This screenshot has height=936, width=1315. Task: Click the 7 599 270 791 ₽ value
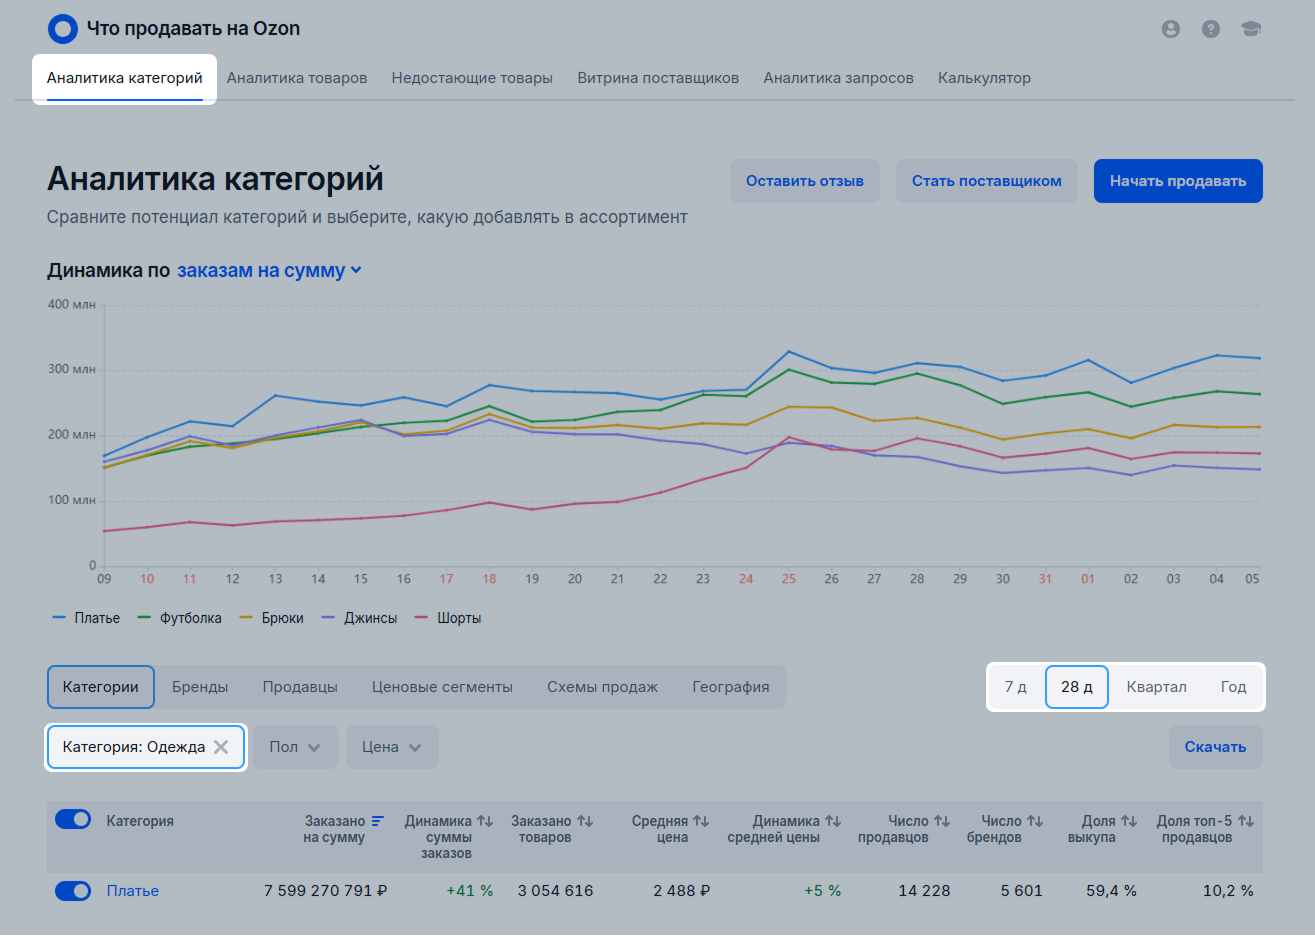point(326,891)
